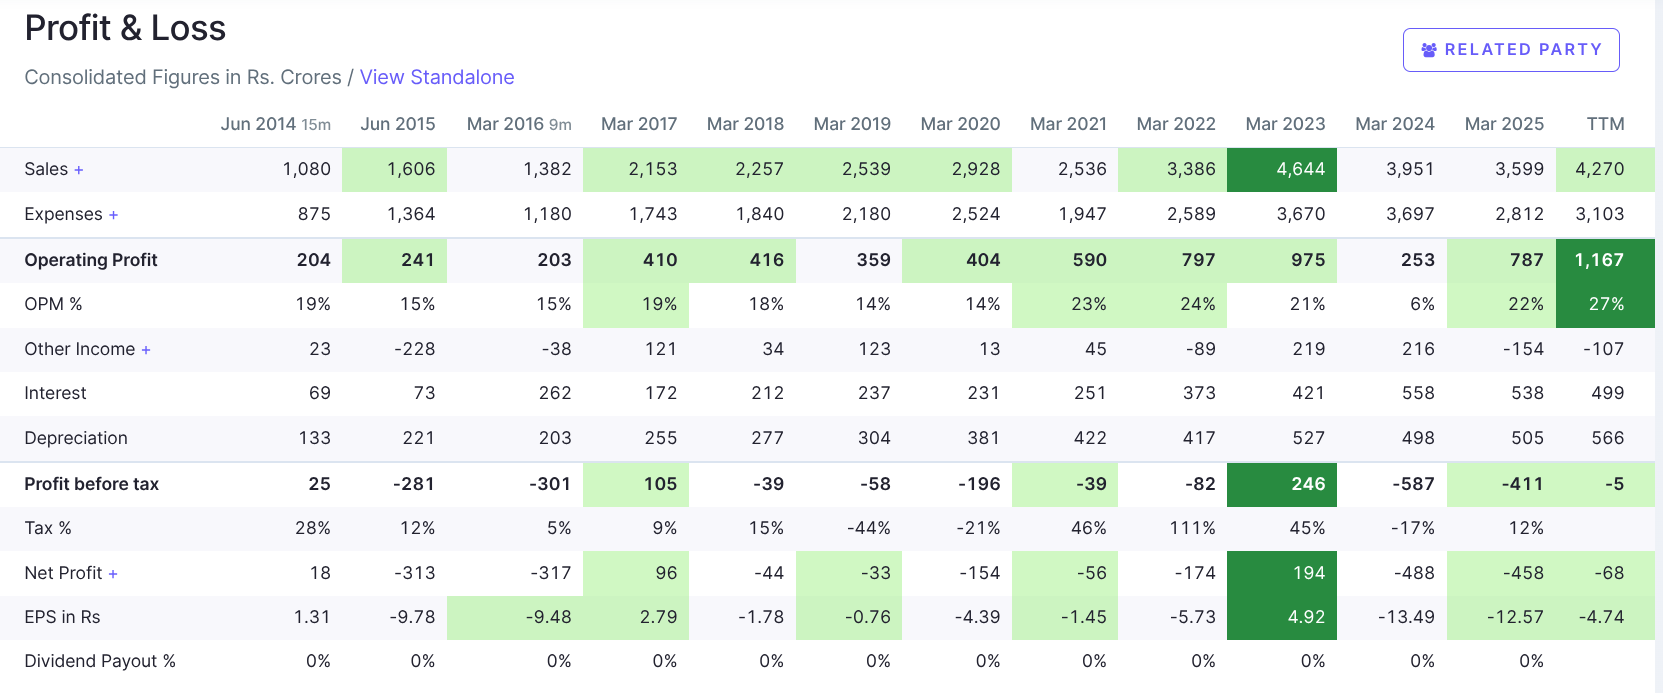Select the Mar 2023 column header
The height and width of the screenshot is (693, 1663).
point(1285,124)
